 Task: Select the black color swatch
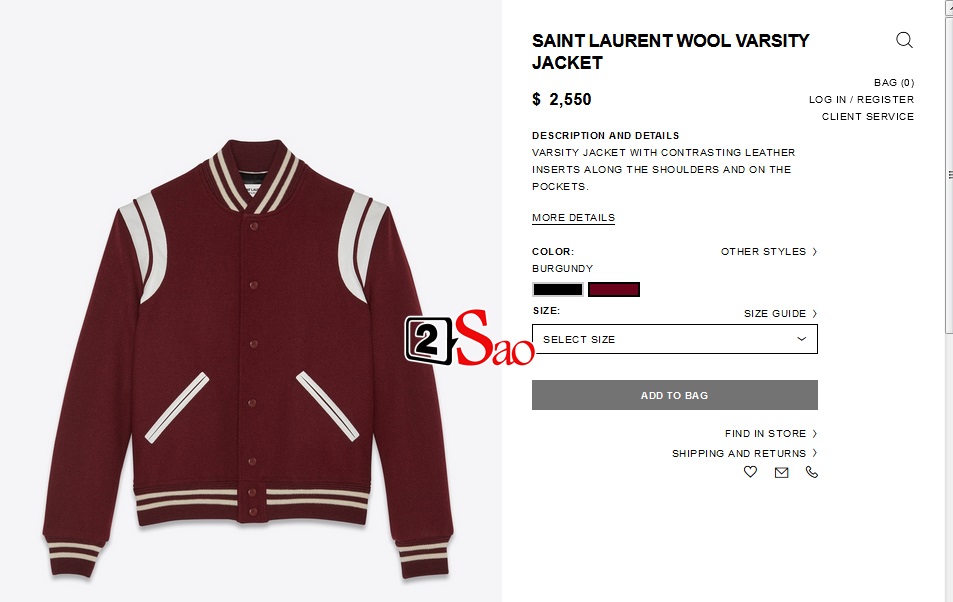pos(558,289)
